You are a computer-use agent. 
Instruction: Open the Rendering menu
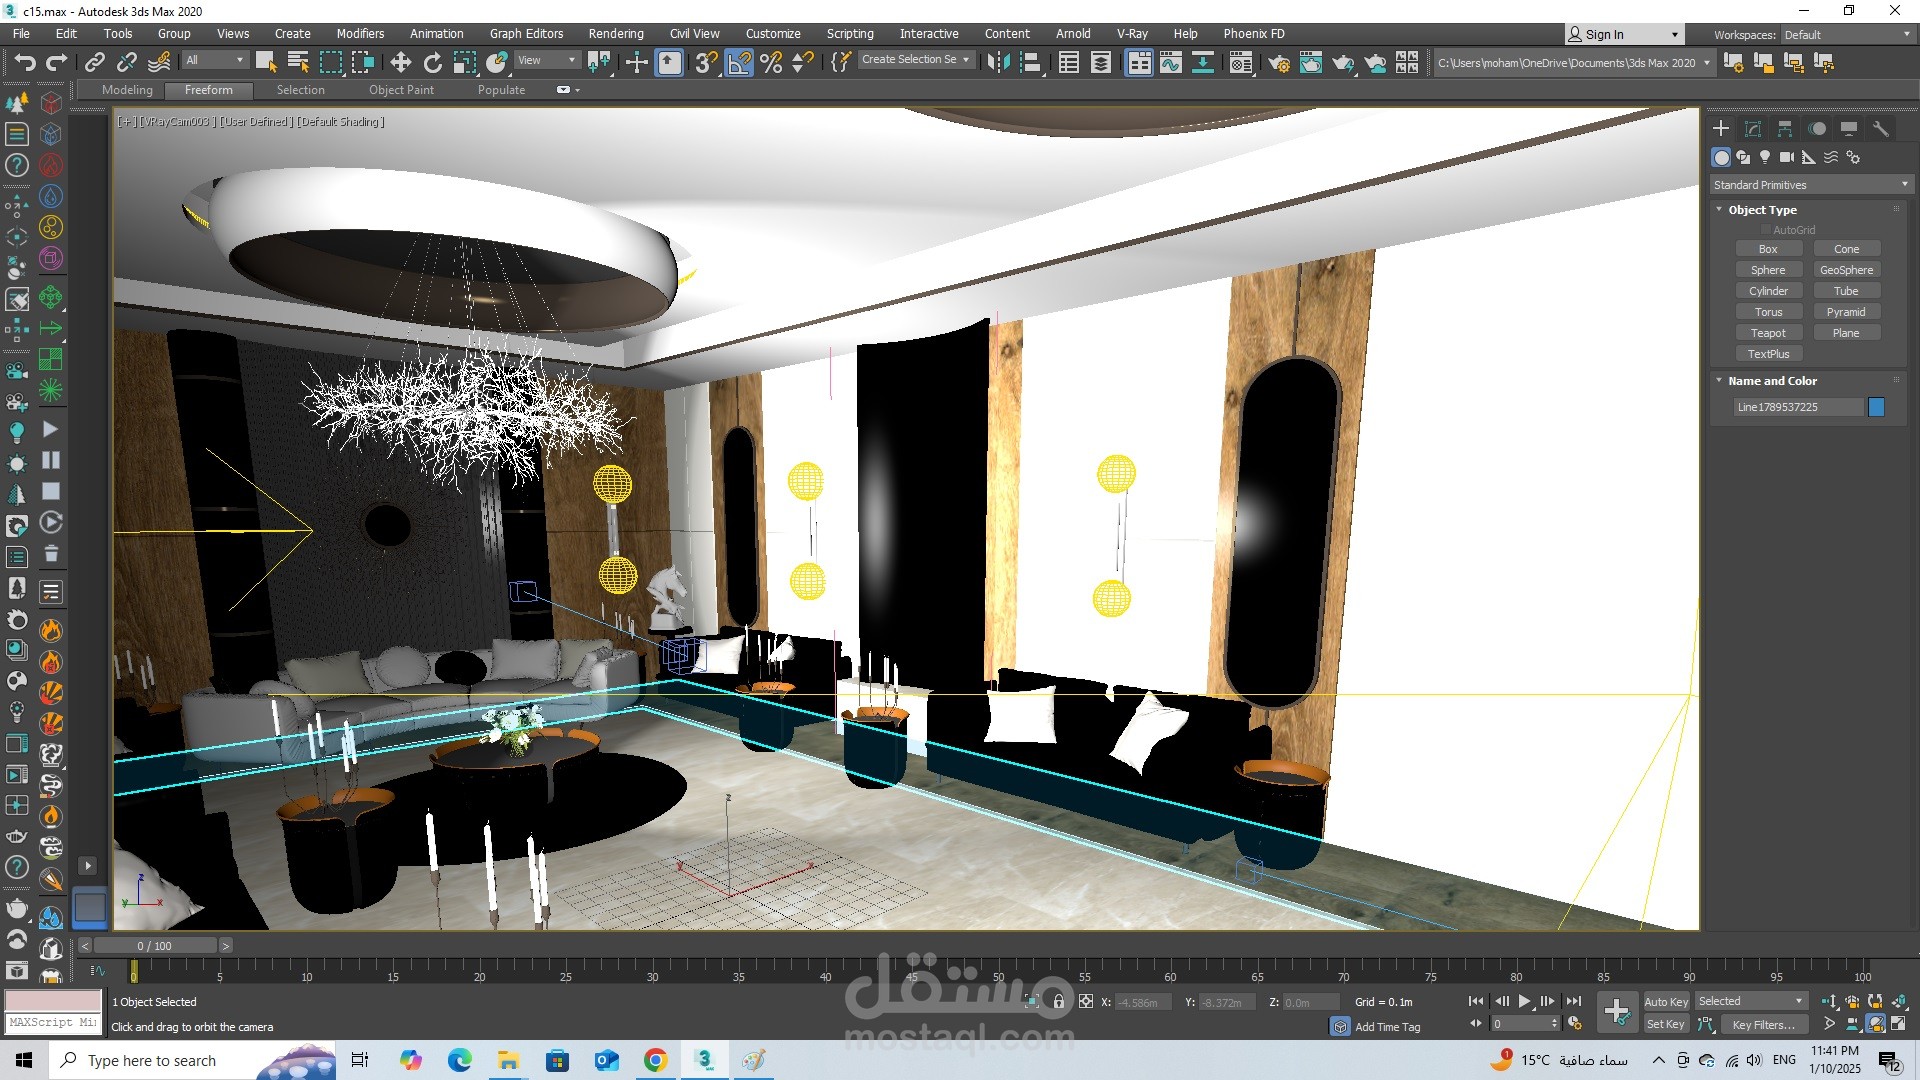tap(615, 33)
